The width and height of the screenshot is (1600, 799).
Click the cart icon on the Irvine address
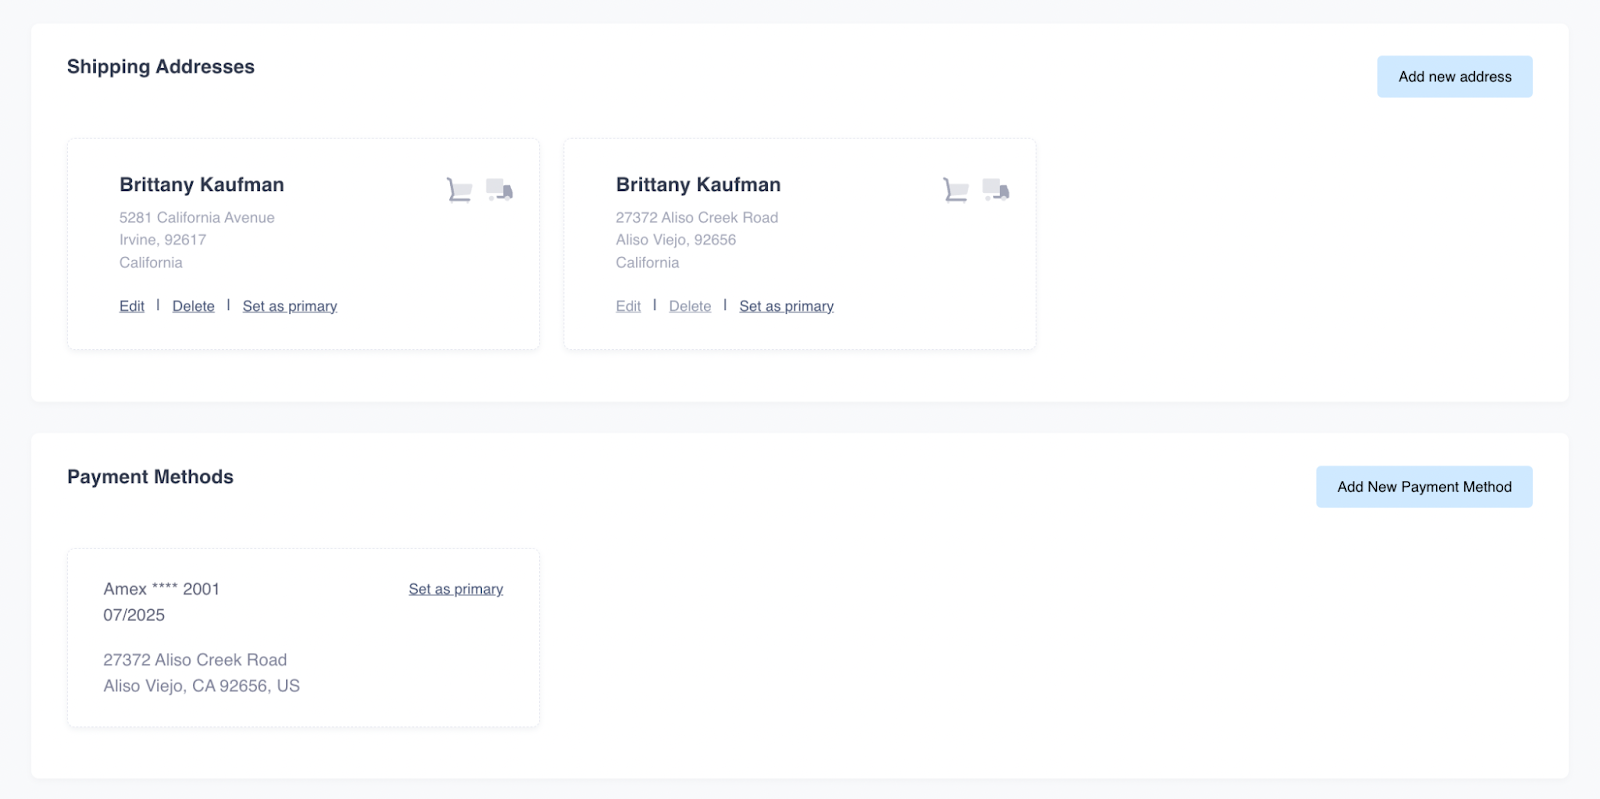tap(459, 189)
